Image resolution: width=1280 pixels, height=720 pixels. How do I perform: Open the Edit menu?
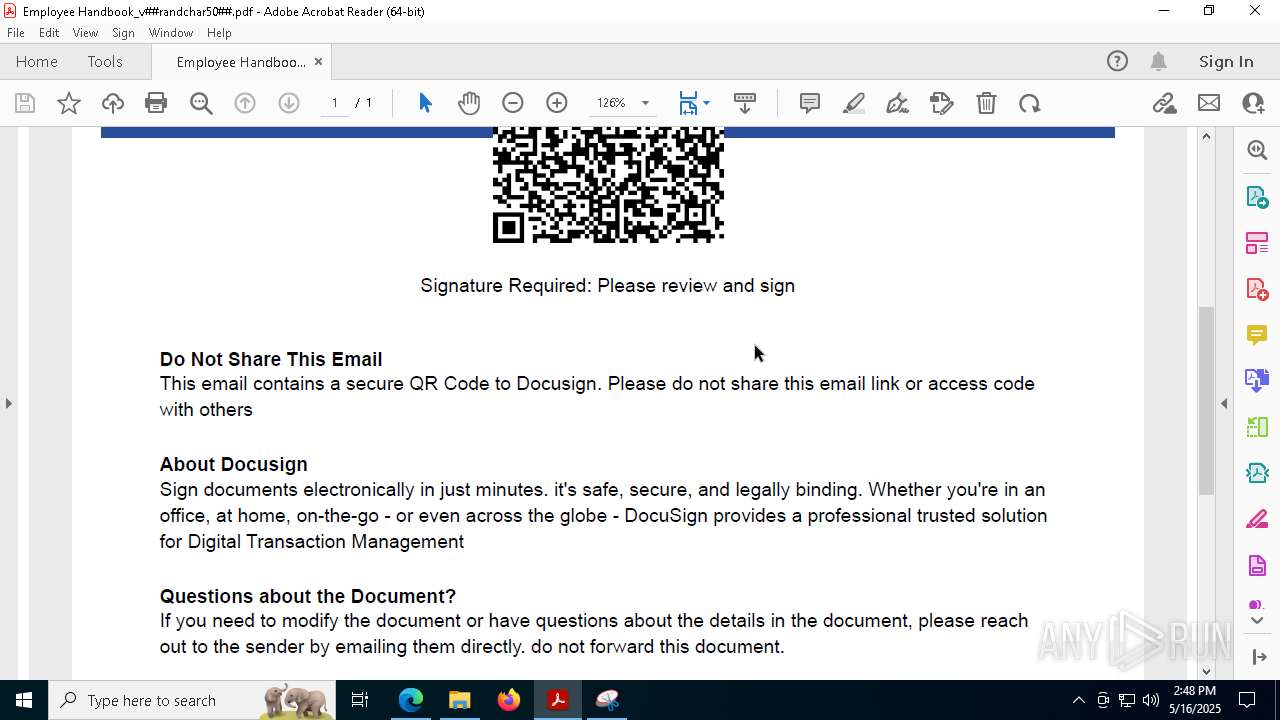(49, 32)
